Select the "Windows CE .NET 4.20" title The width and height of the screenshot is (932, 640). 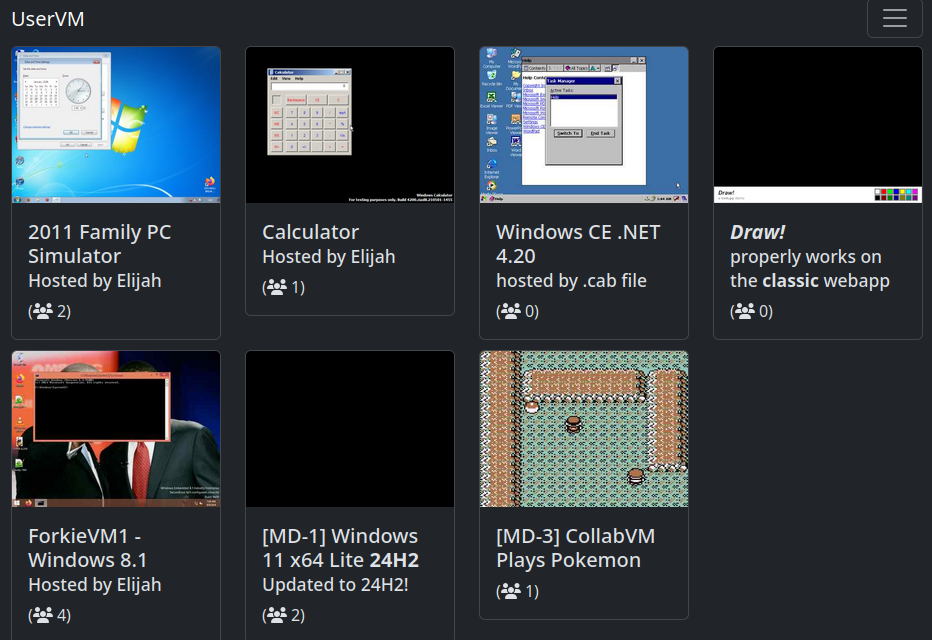(578, 244)
